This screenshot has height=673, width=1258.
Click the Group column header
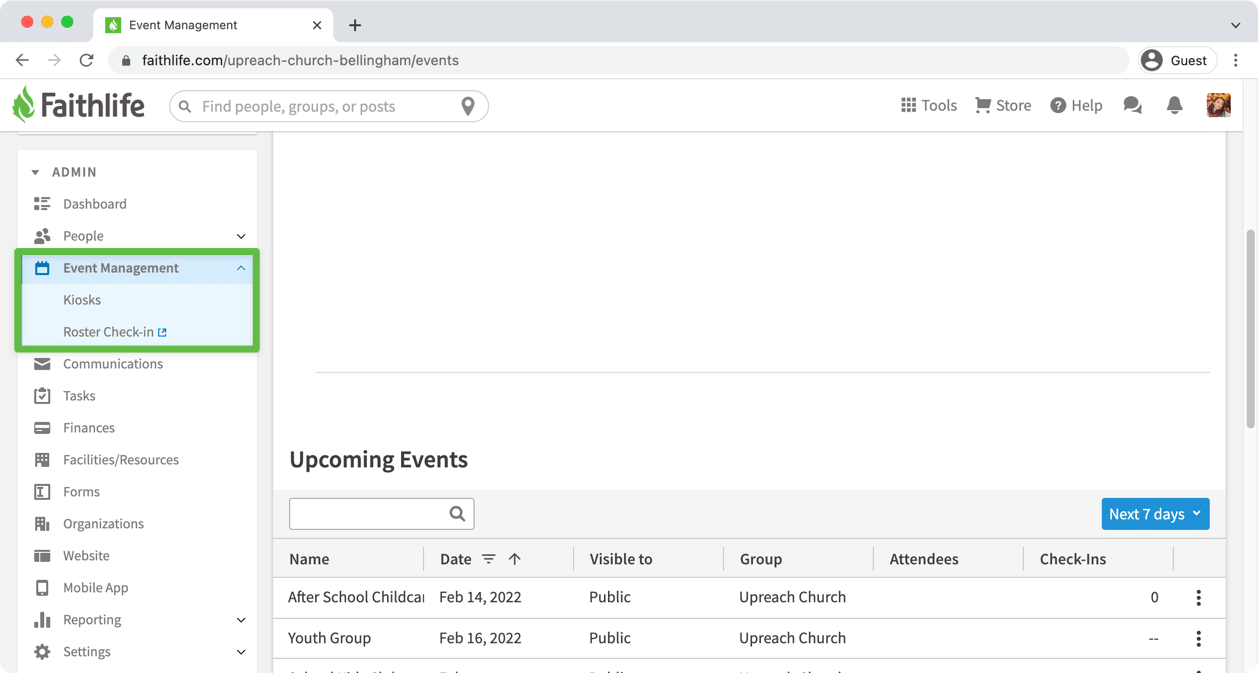[761, 559]
